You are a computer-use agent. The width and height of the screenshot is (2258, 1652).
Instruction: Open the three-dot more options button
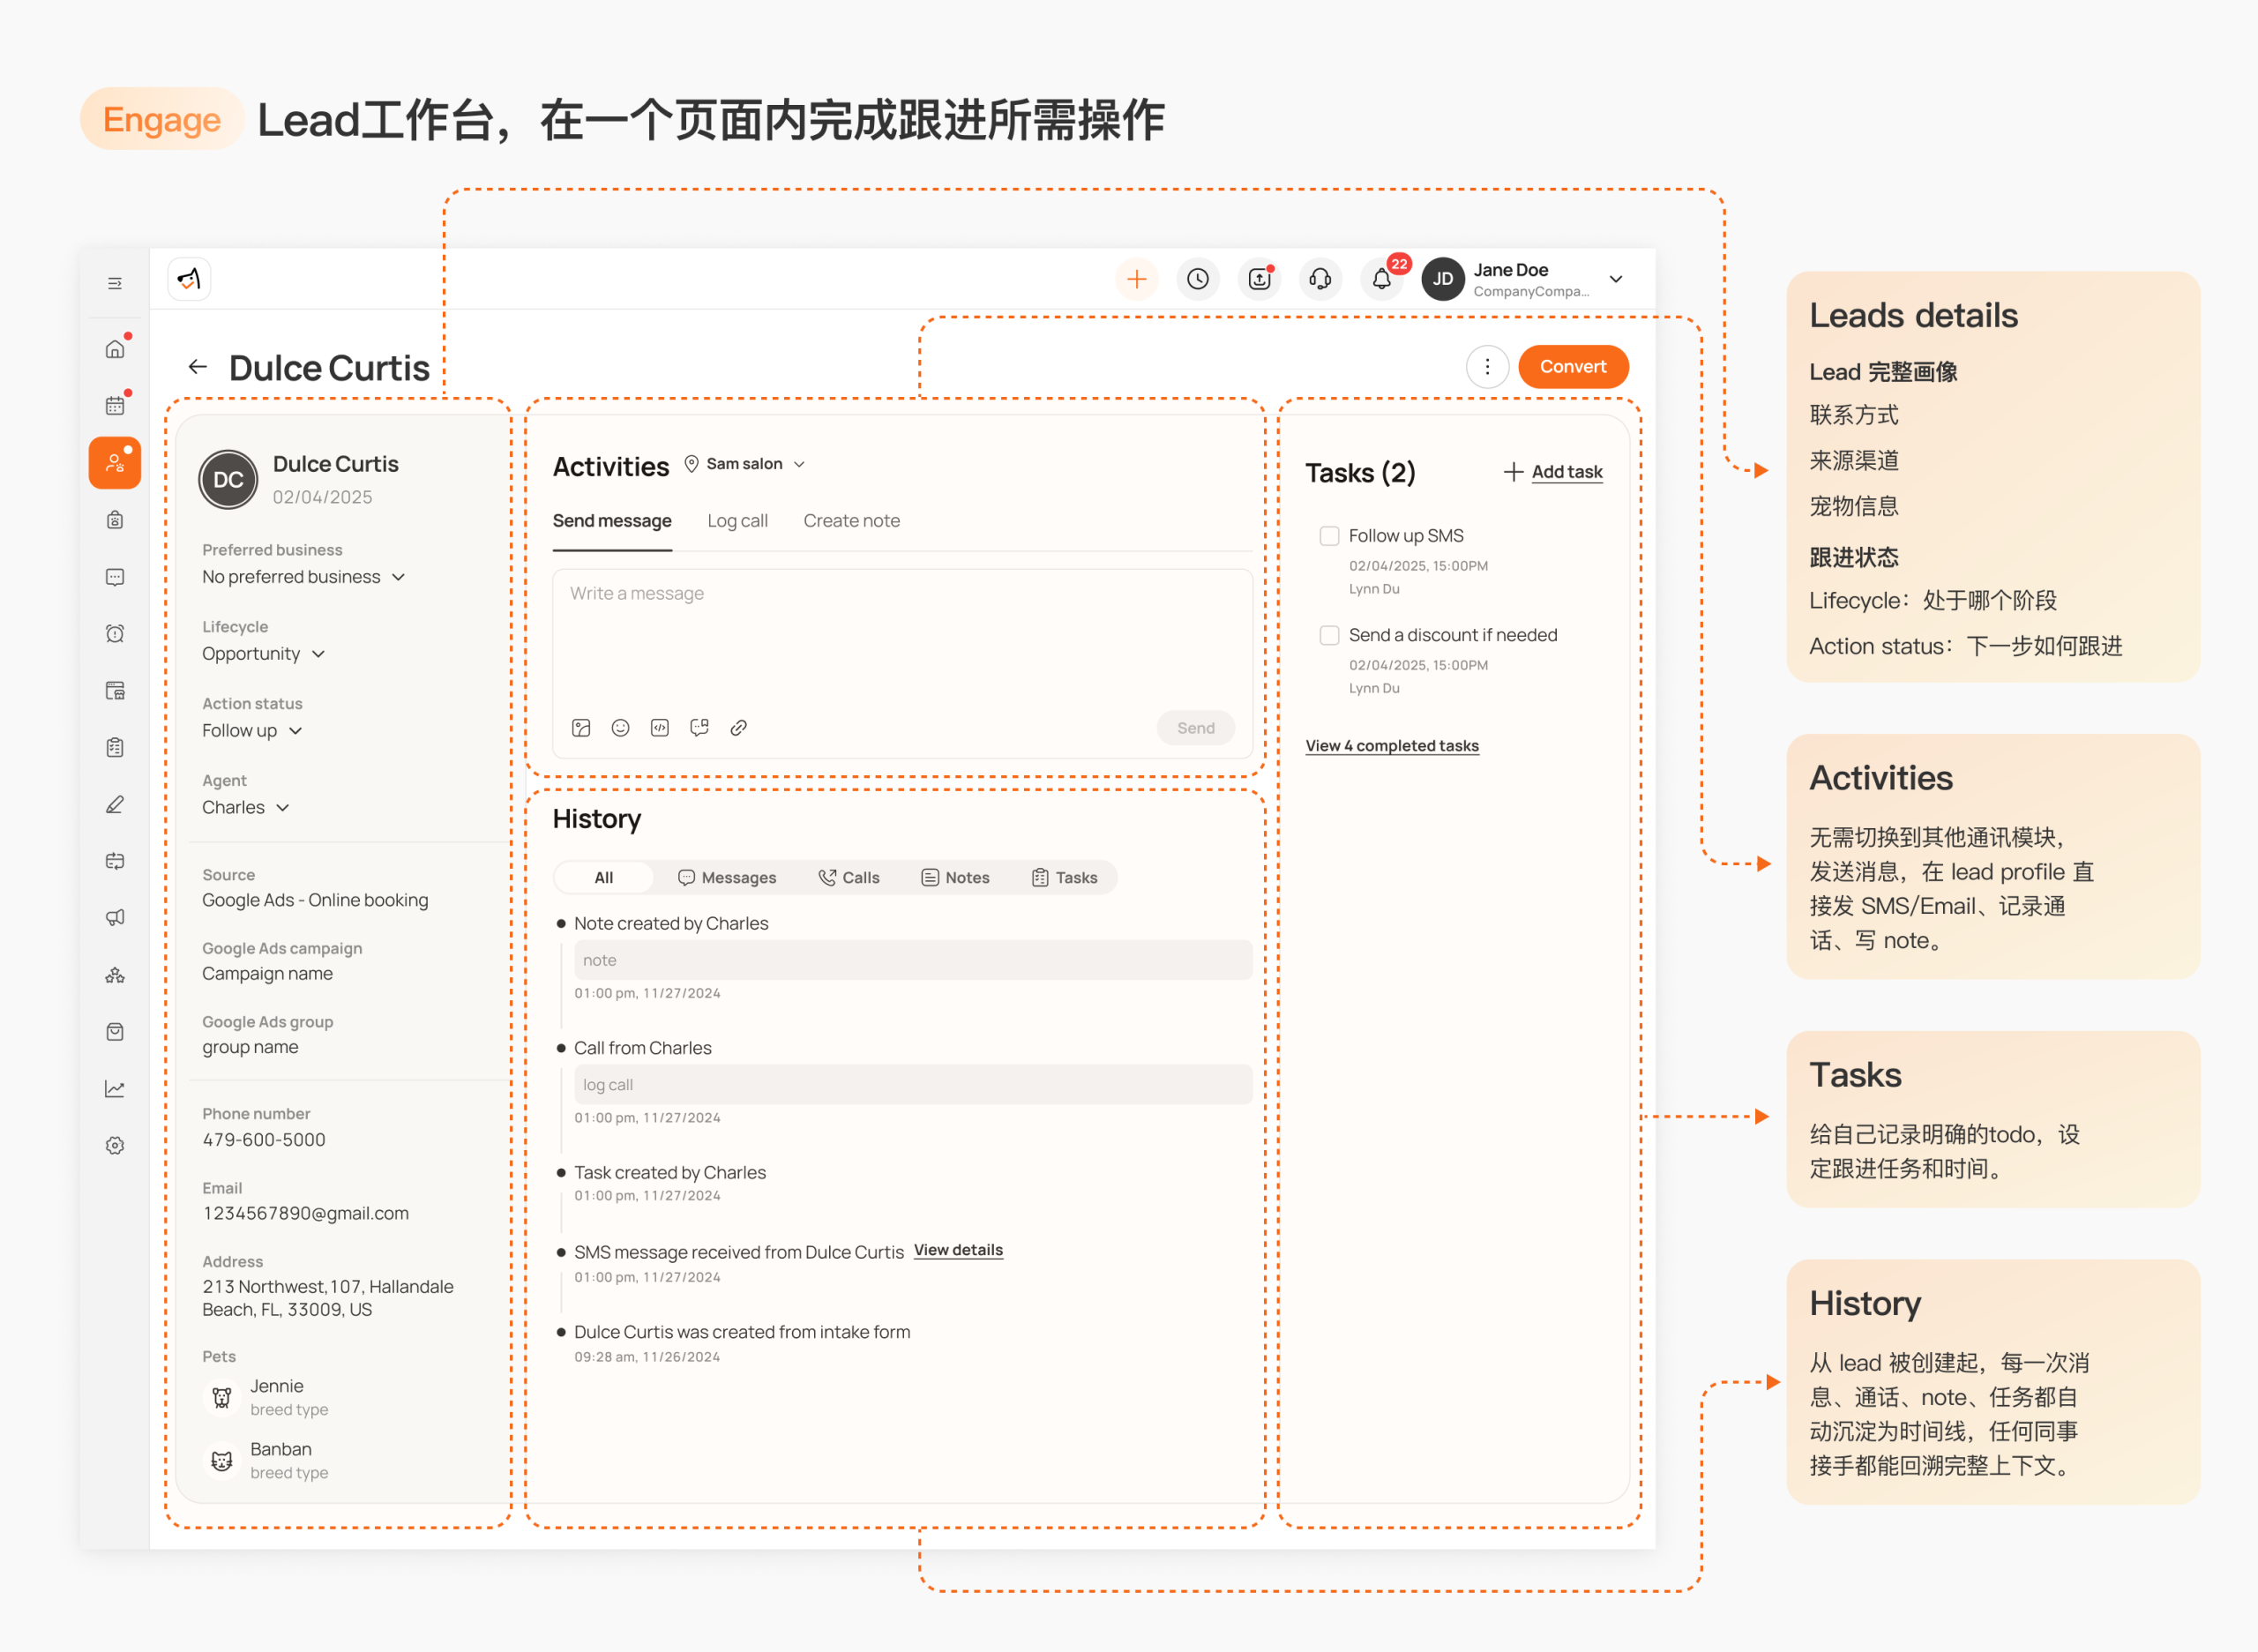1487,367
